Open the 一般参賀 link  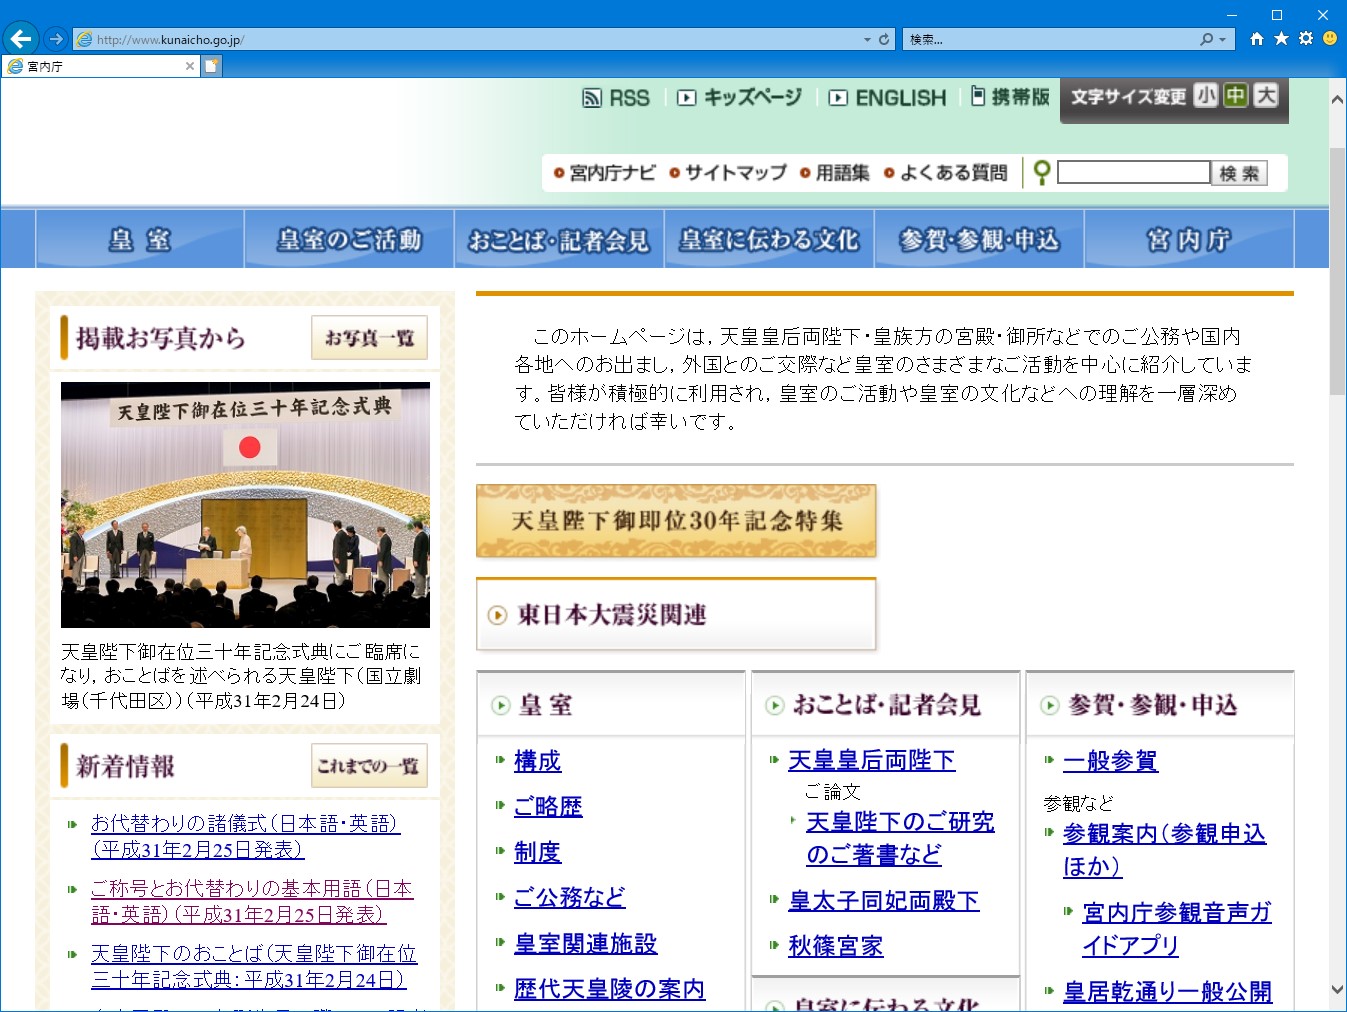click(1110, 761)
